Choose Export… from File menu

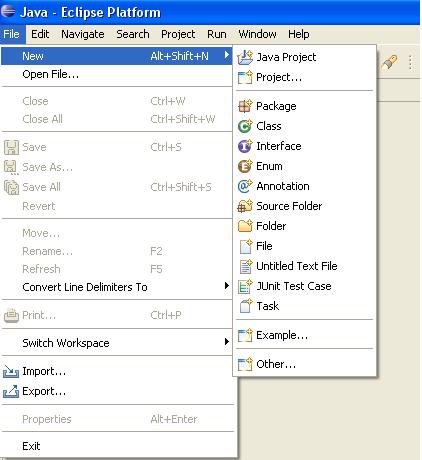pyautogui.click(x=117, y=391)
